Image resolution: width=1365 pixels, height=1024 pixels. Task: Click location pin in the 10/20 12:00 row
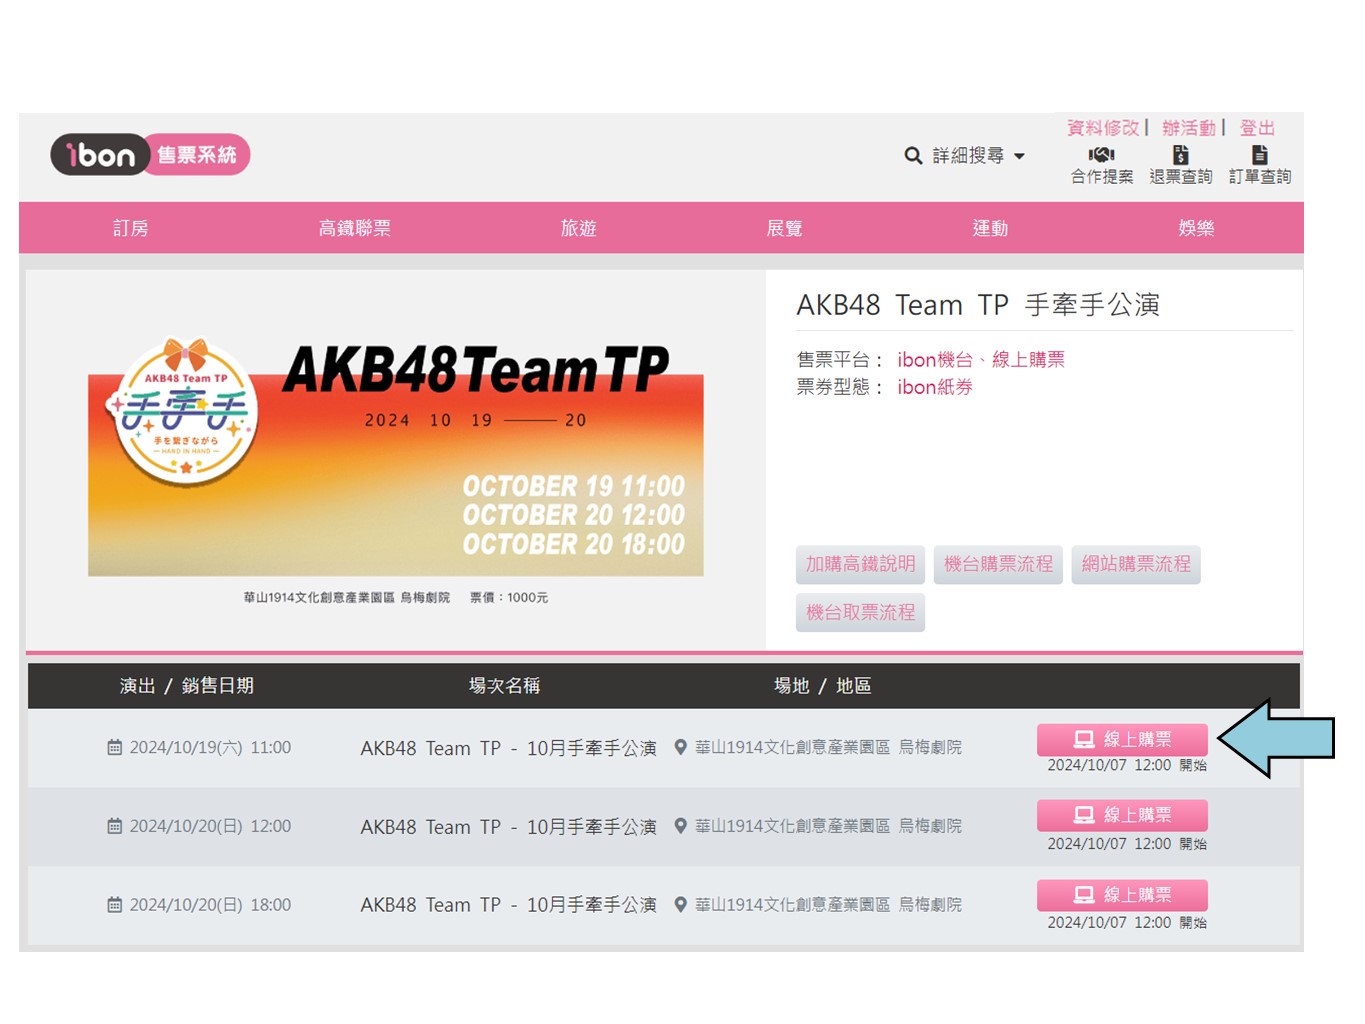[x=681, y=826]
